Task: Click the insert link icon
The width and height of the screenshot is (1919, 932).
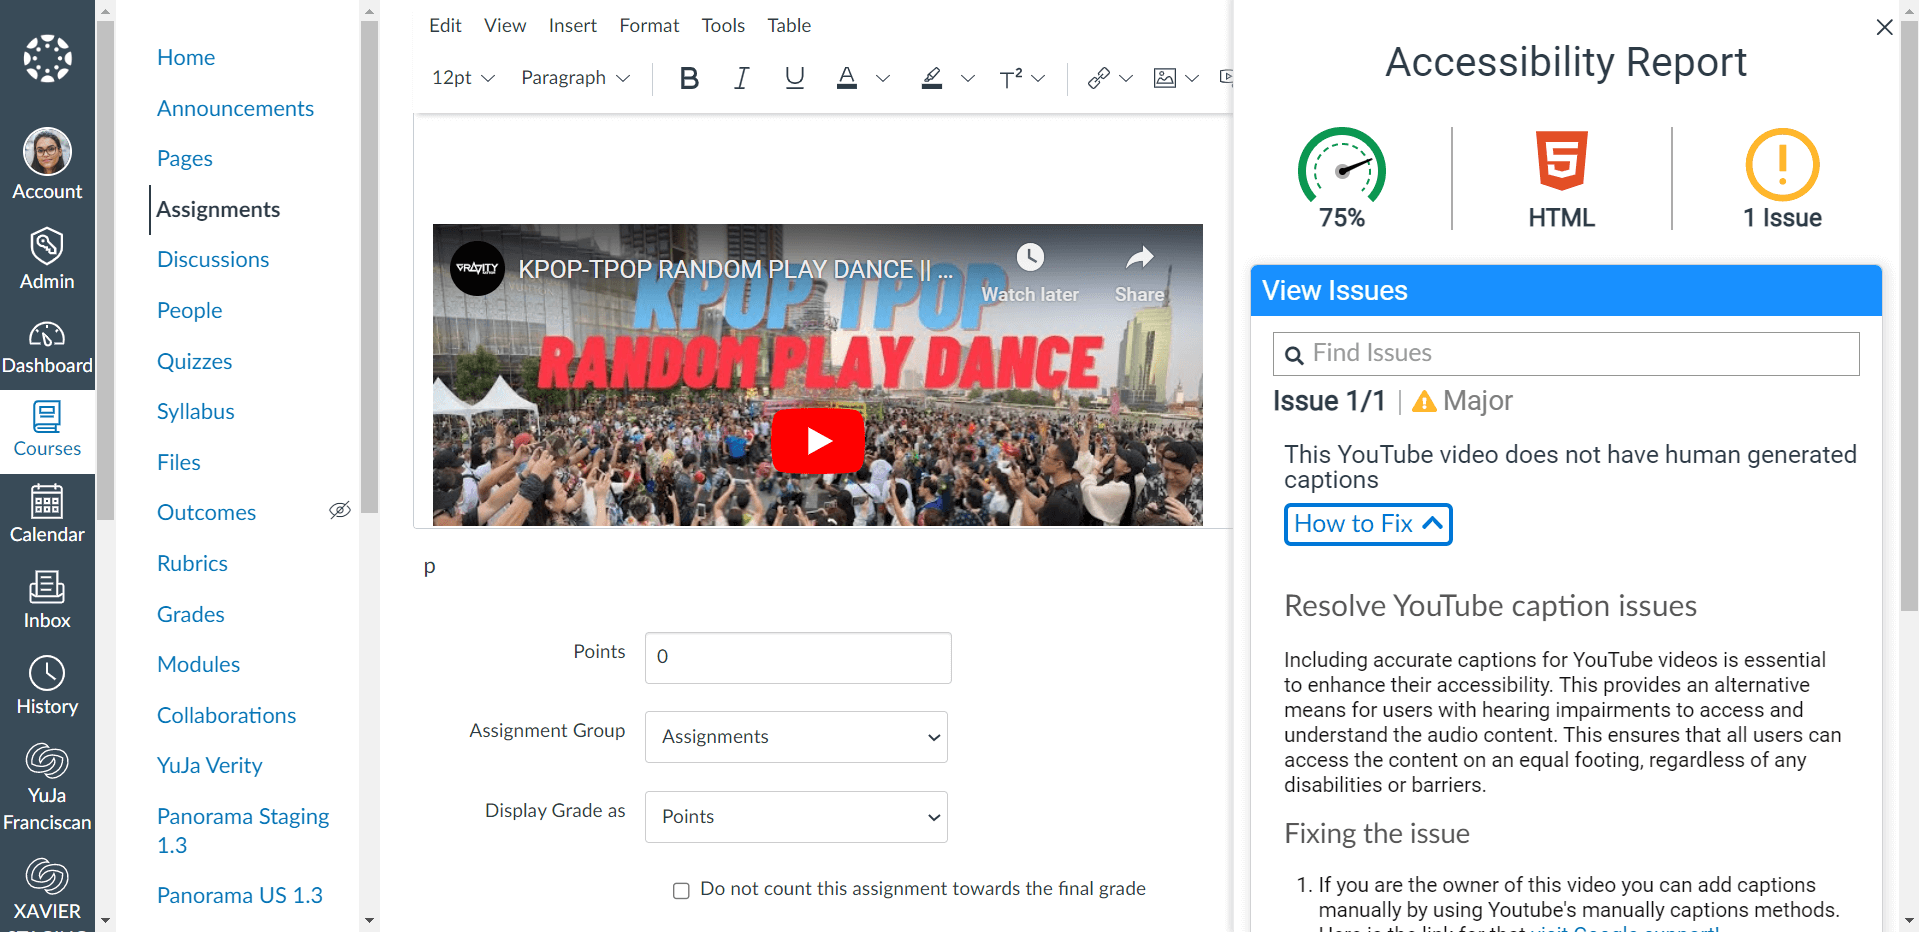Action: (1098, 78)
